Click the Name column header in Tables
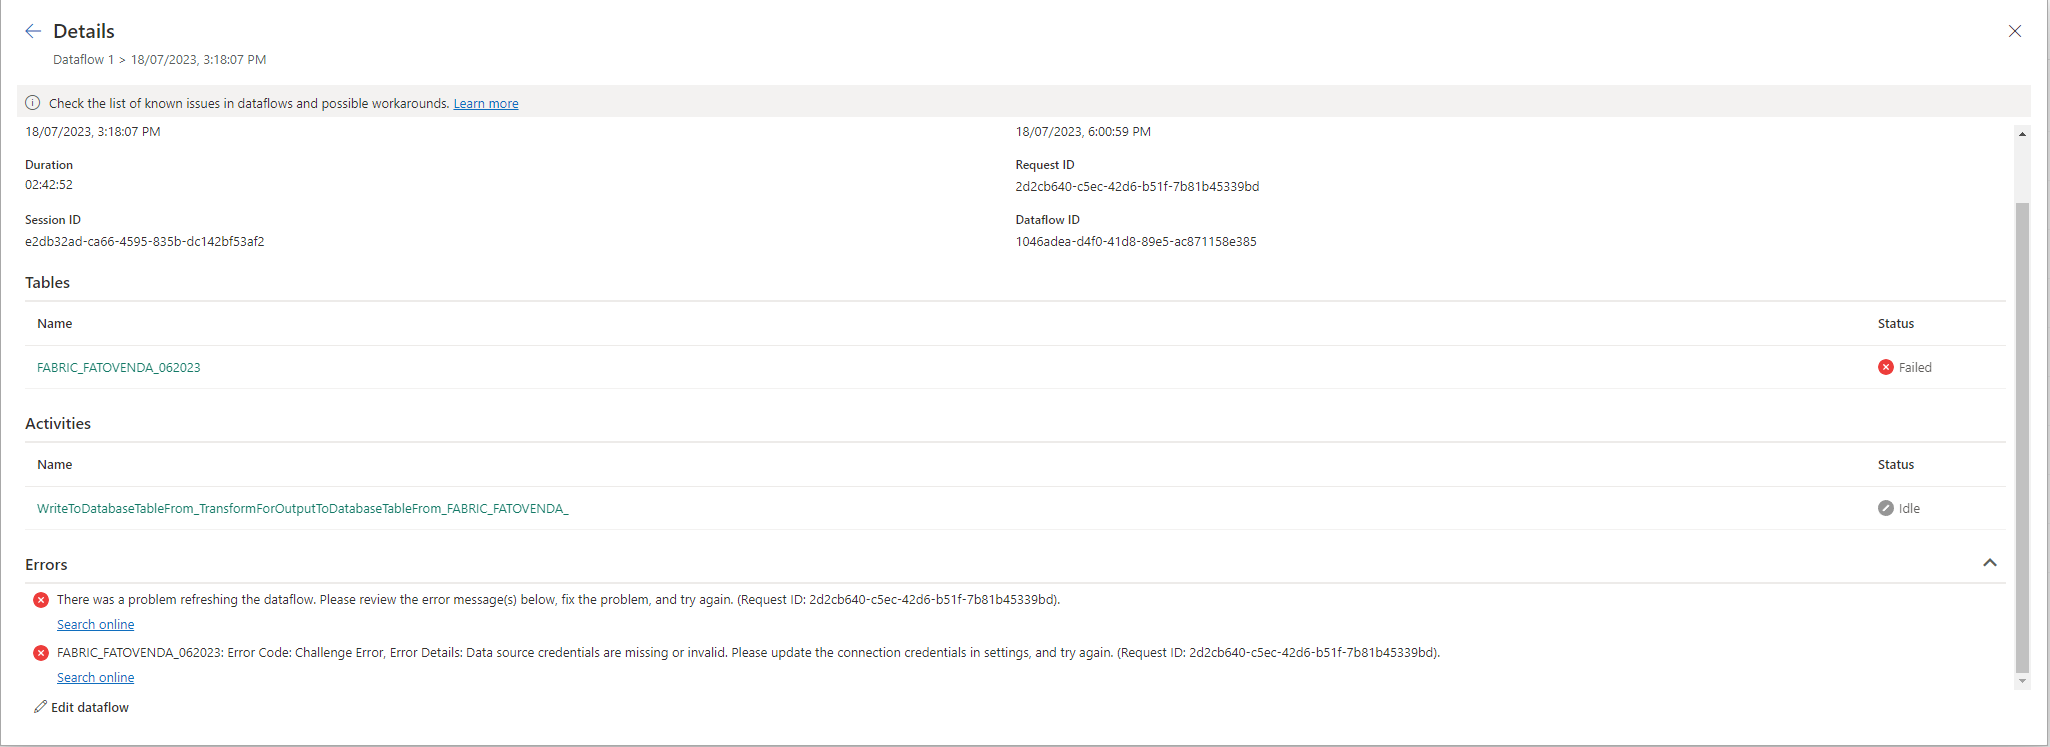This screenshot has height=747, width=2050. [54, 324]
